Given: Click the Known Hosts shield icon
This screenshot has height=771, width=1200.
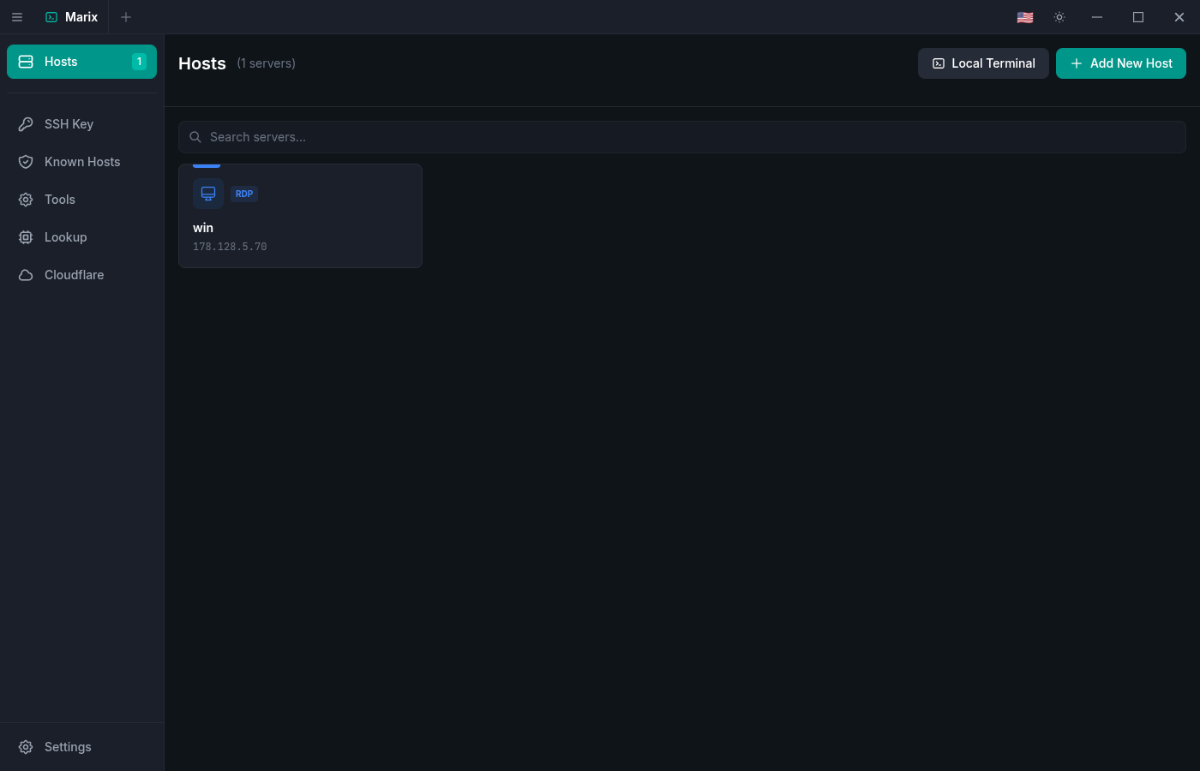Looking at the screenshot, I should click(x=26, y=162).
